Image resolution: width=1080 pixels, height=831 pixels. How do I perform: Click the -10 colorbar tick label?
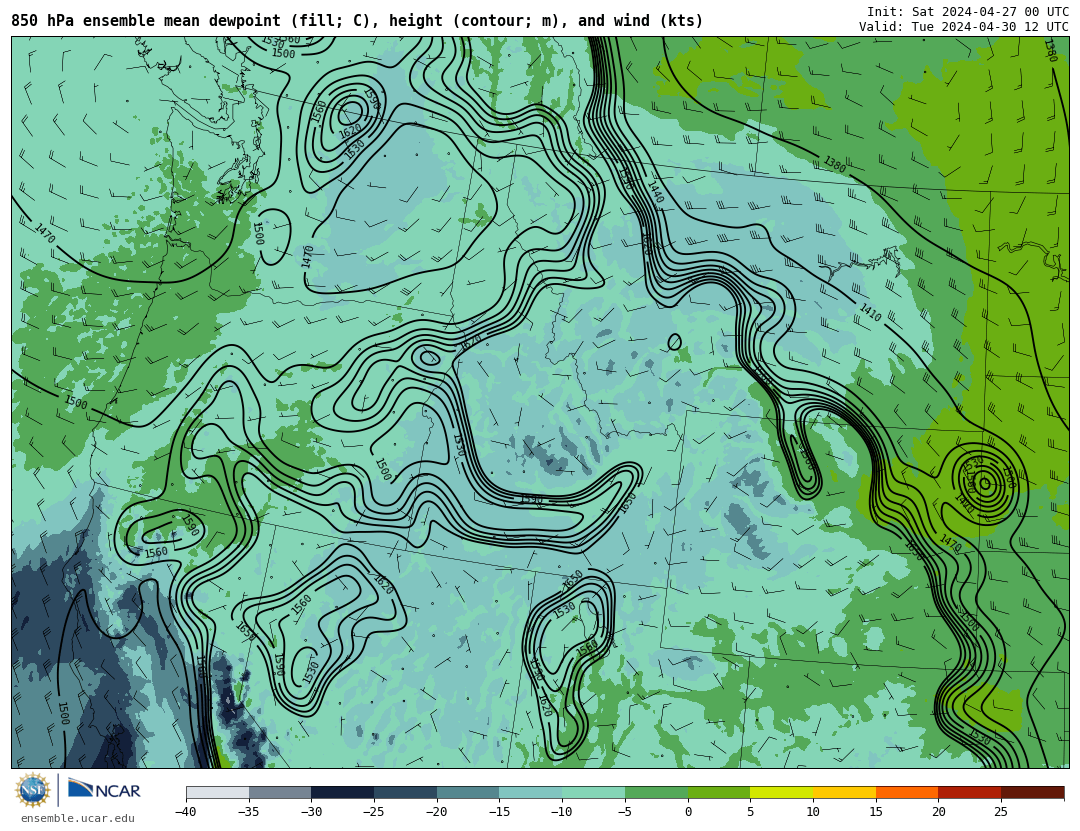(561, 812)
